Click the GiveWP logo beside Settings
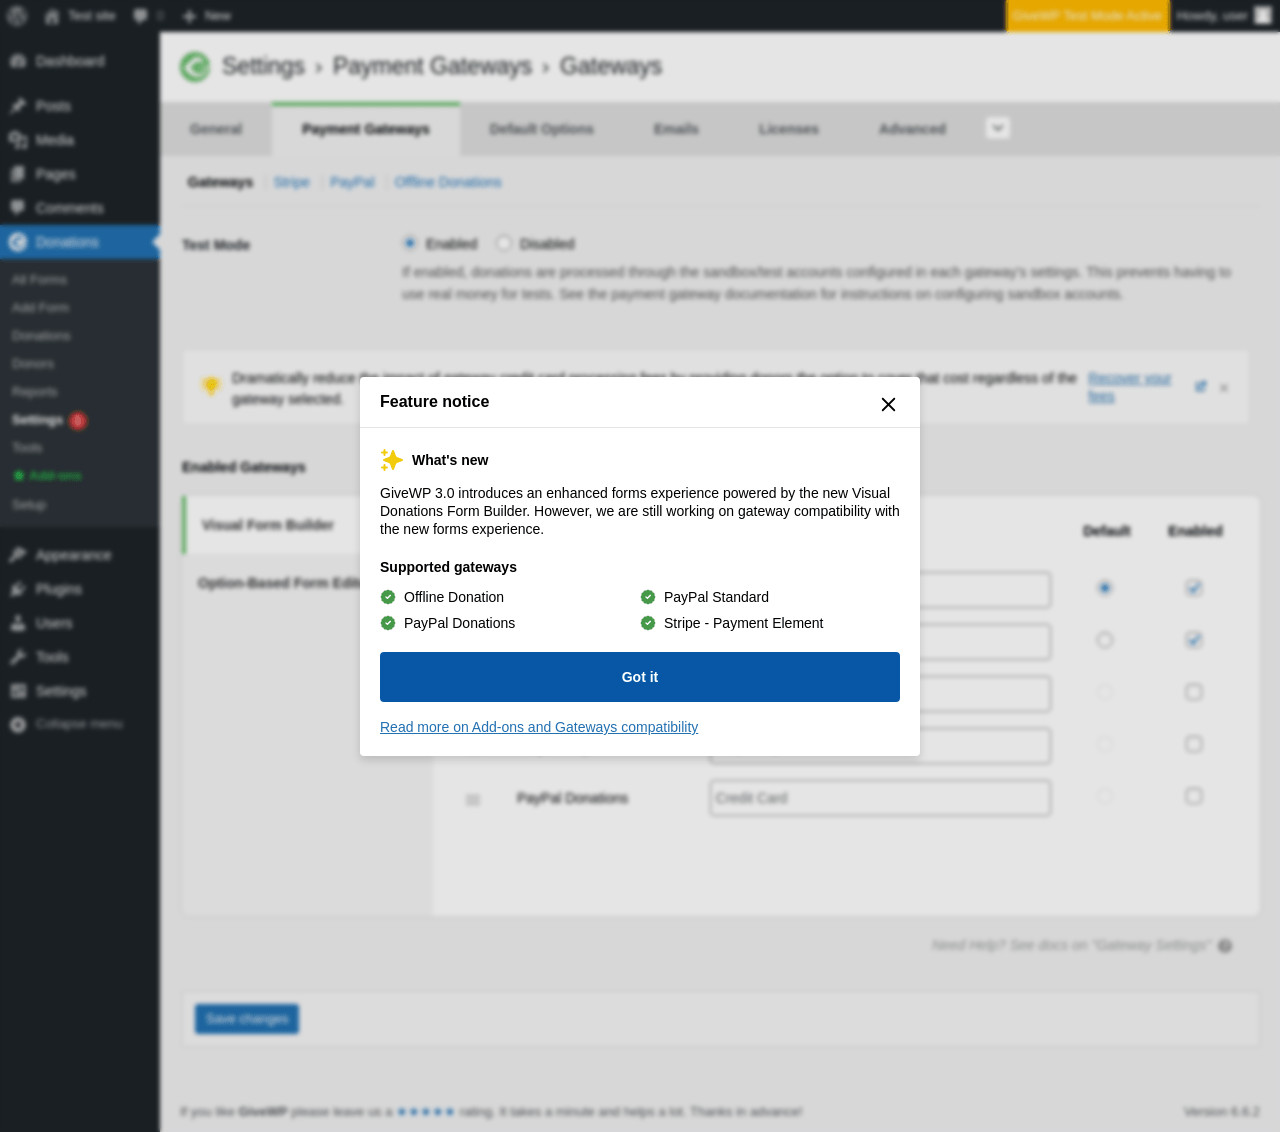Screen dimensions: 1280x1132 pyautogui.click(x=195, y=67)
